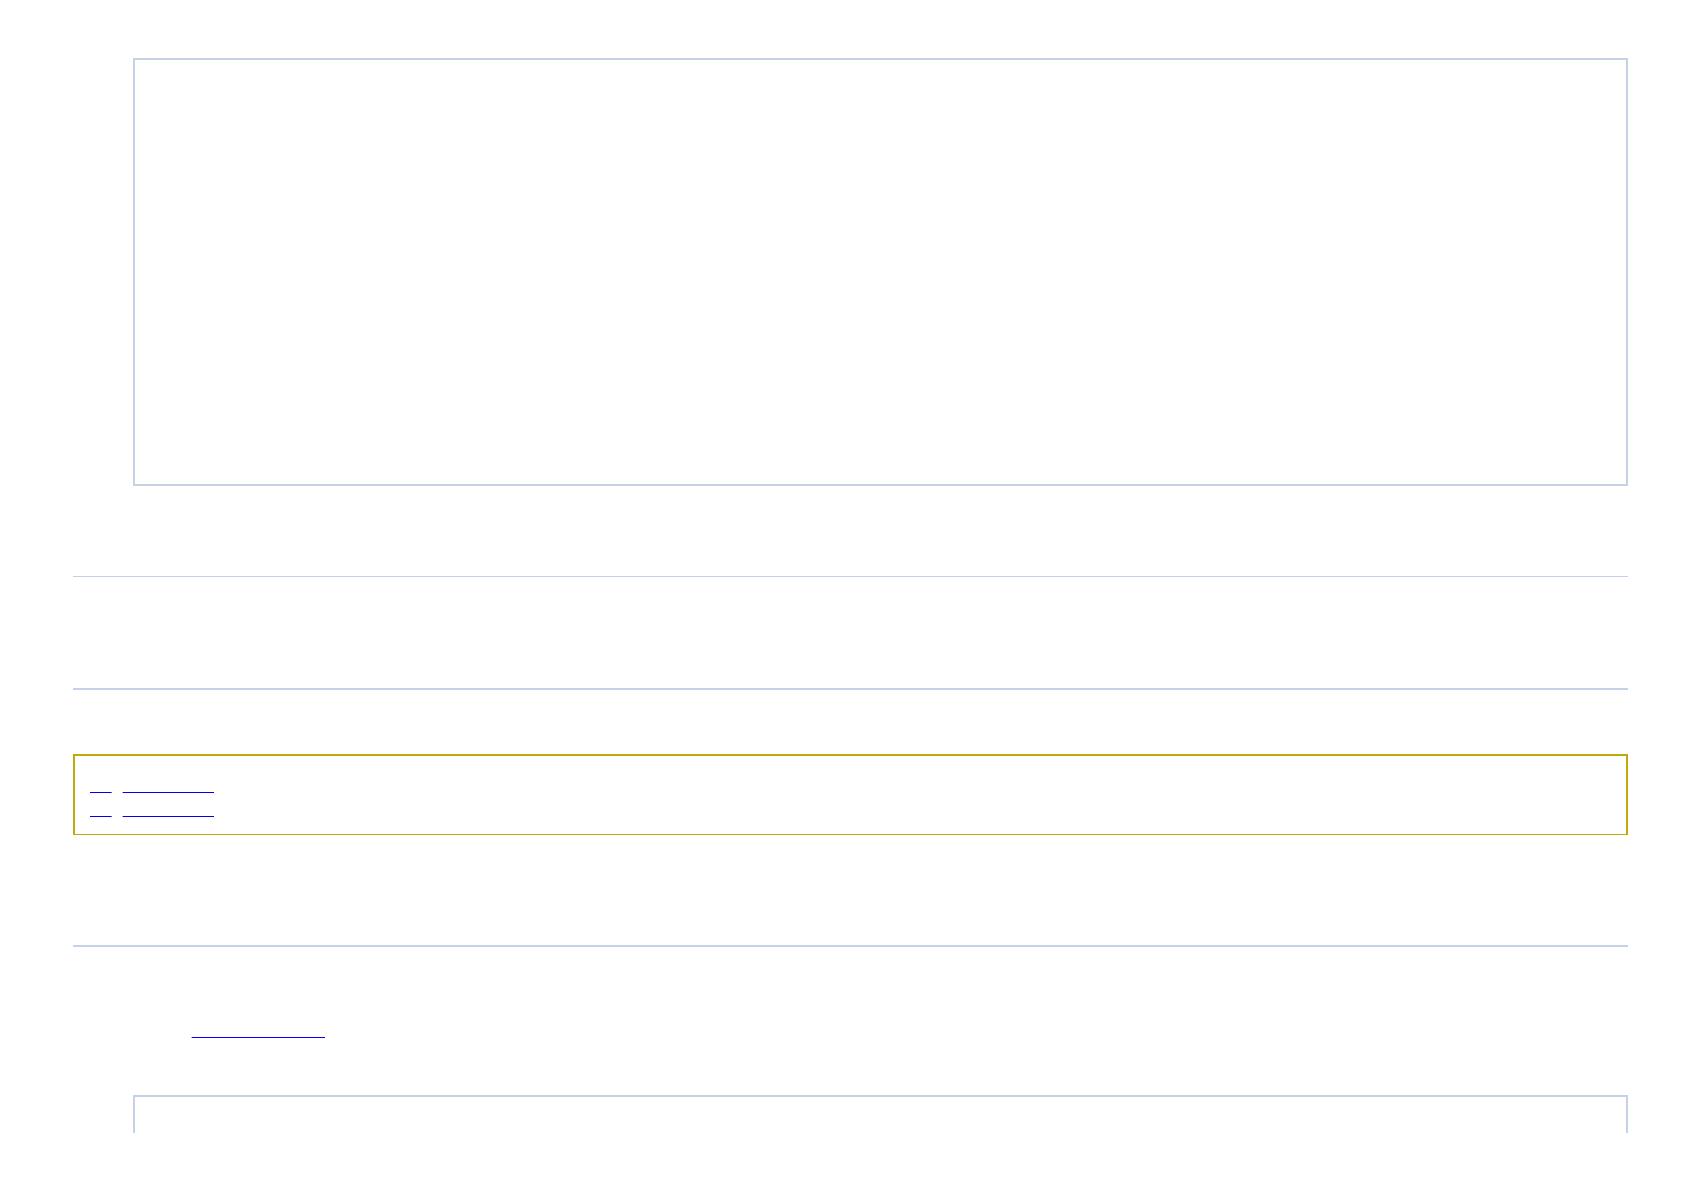
Task: Click the top border of the large empty box
Action: point(880,59)
